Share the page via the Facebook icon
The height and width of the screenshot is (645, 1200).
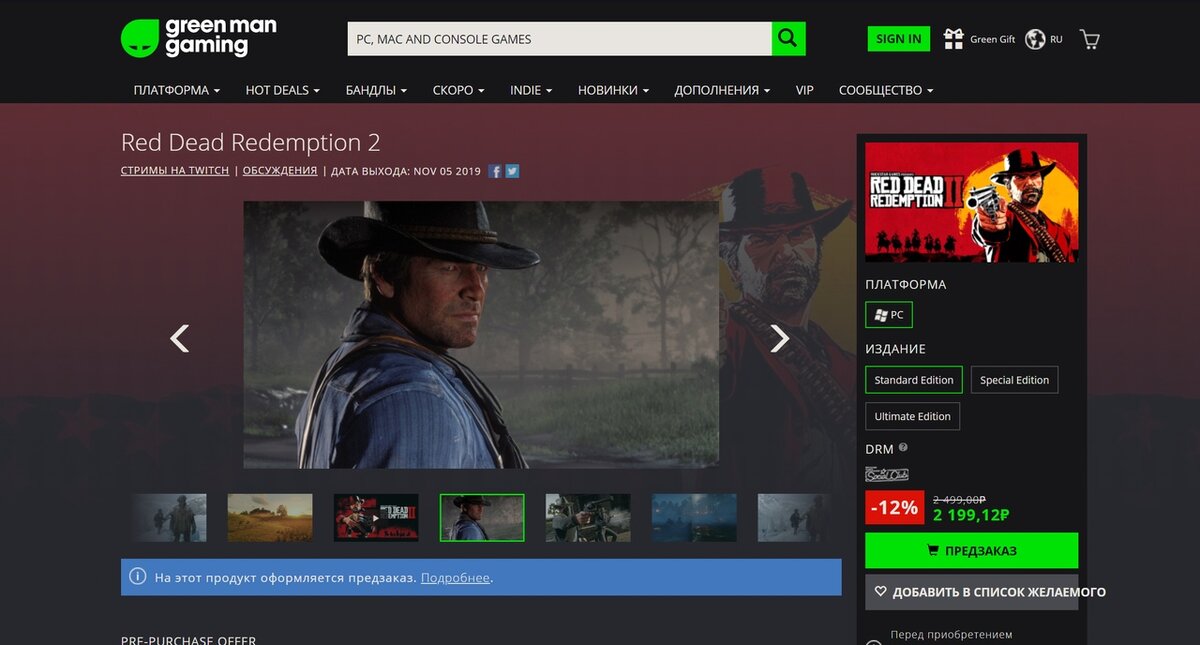pos(494,170)
